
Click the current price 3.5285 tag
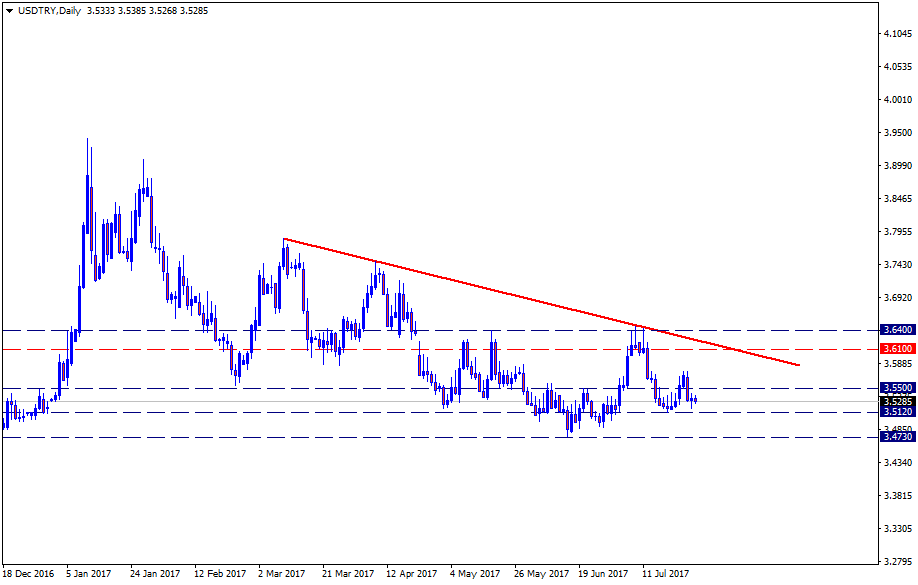coord(896,402)
